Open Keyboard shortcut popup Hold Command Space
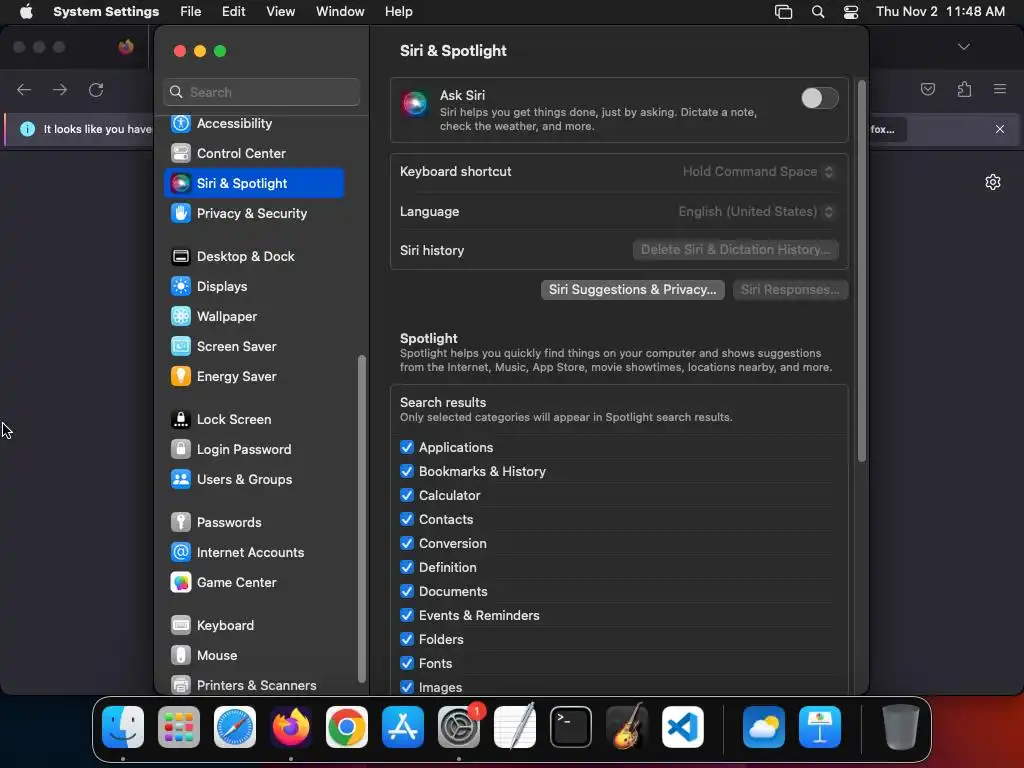This screenshot has width=1024, height=768. point(758,172)
